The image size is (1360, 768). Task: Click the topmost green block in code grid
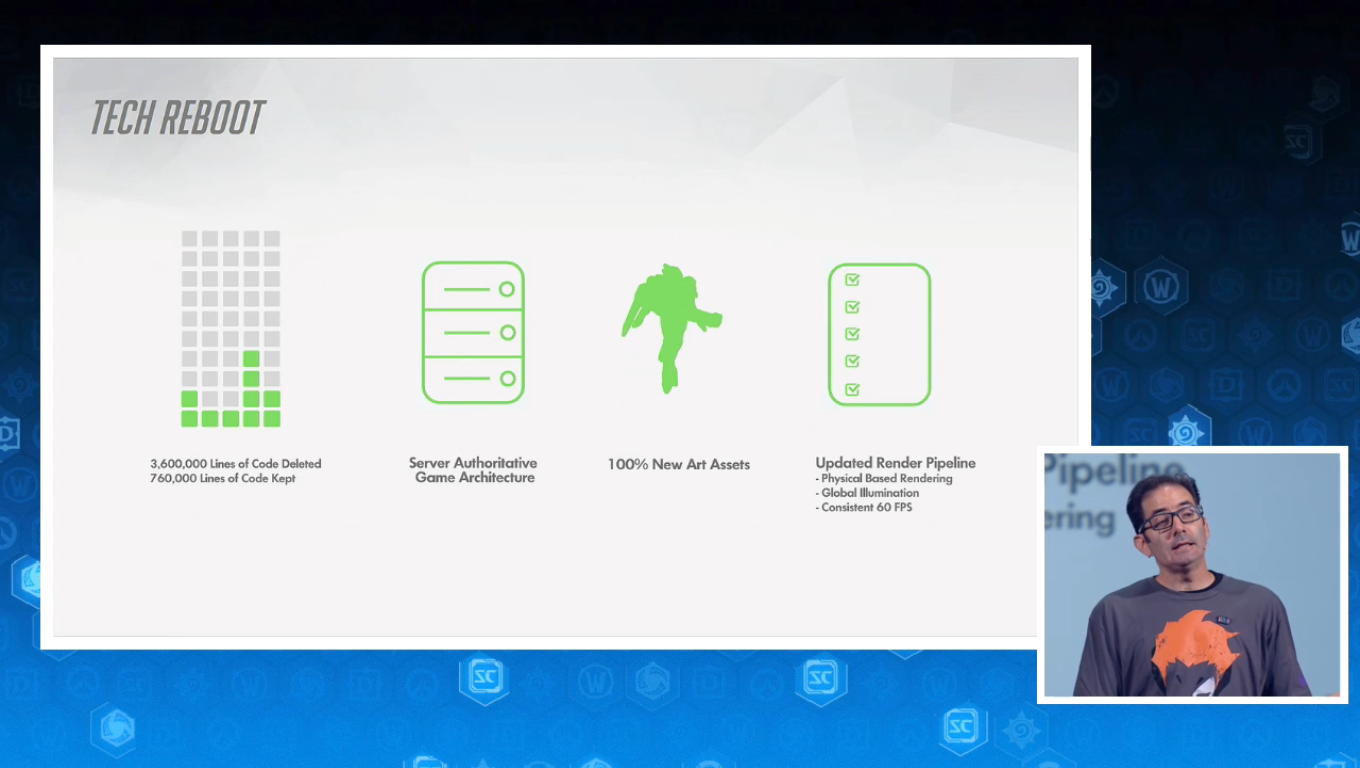click(x=251, y=358)
